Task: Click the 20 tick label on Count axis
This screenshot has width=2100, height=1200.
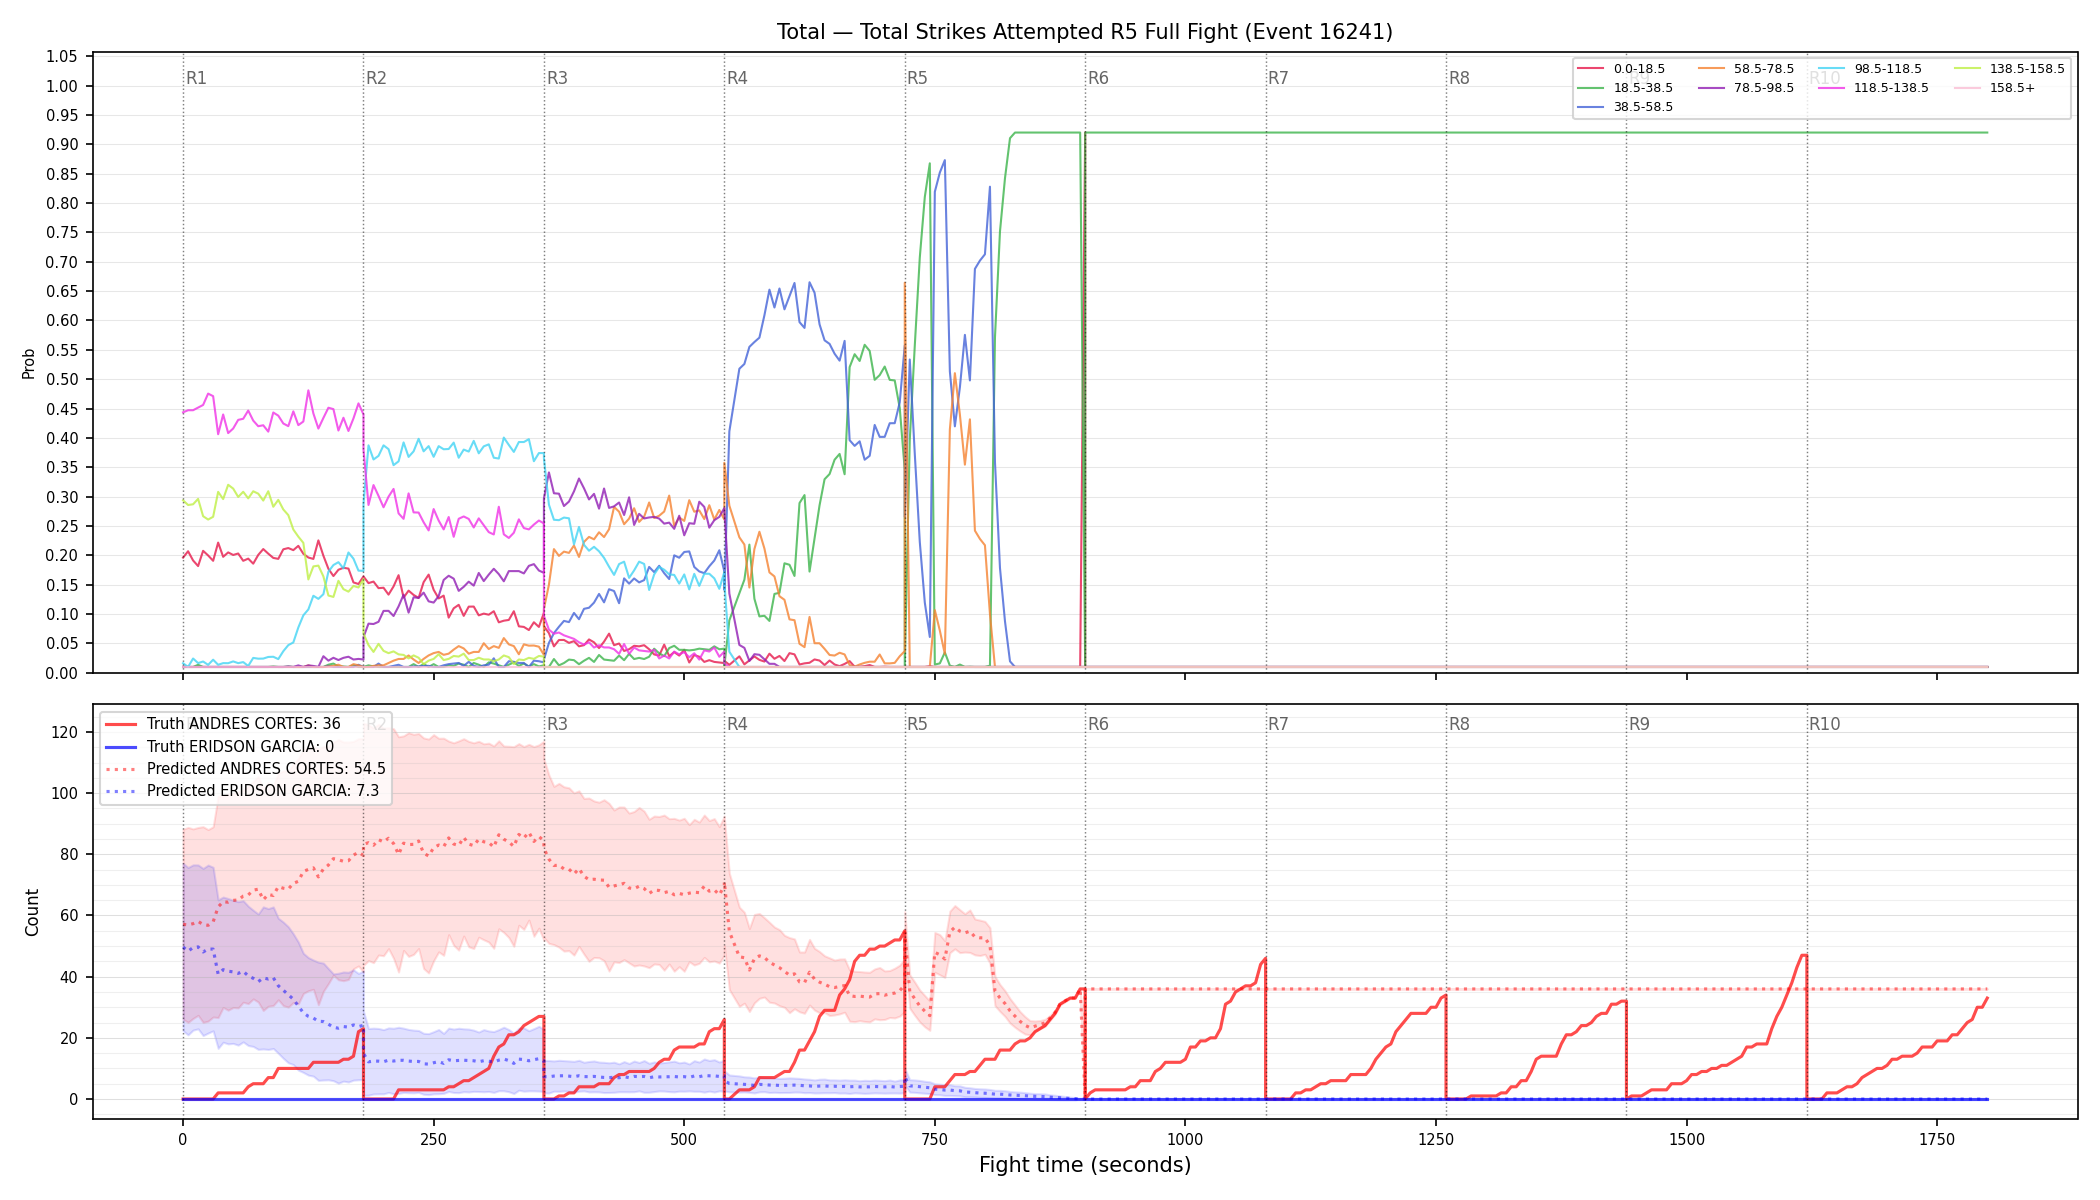Action: click(x=69, y=1038)
